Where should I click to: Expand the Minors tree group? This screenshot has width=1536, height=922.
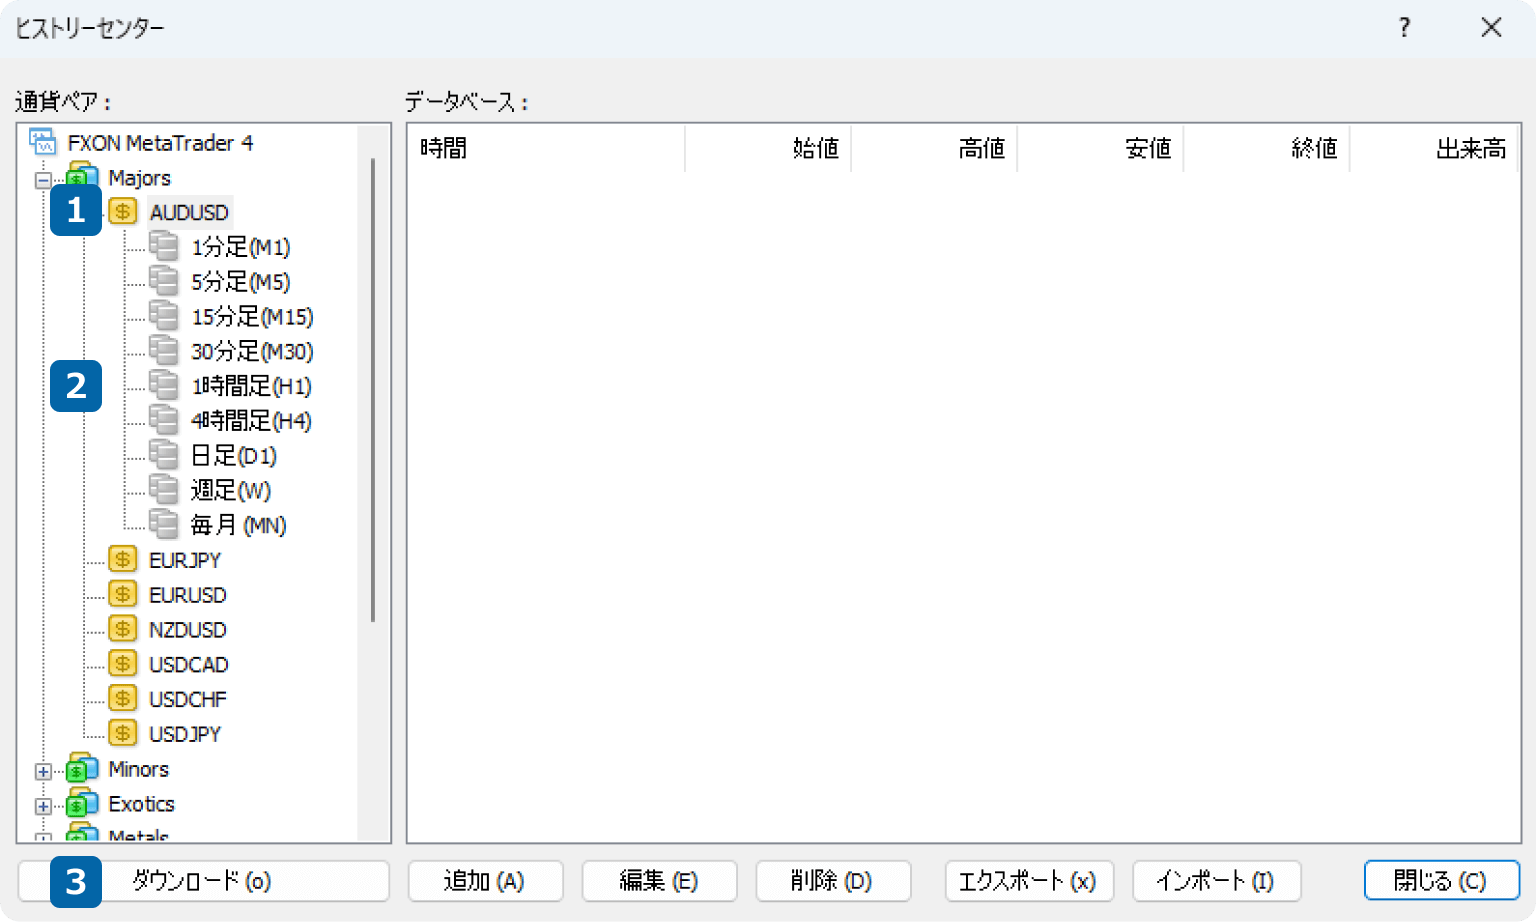point(43,771)
